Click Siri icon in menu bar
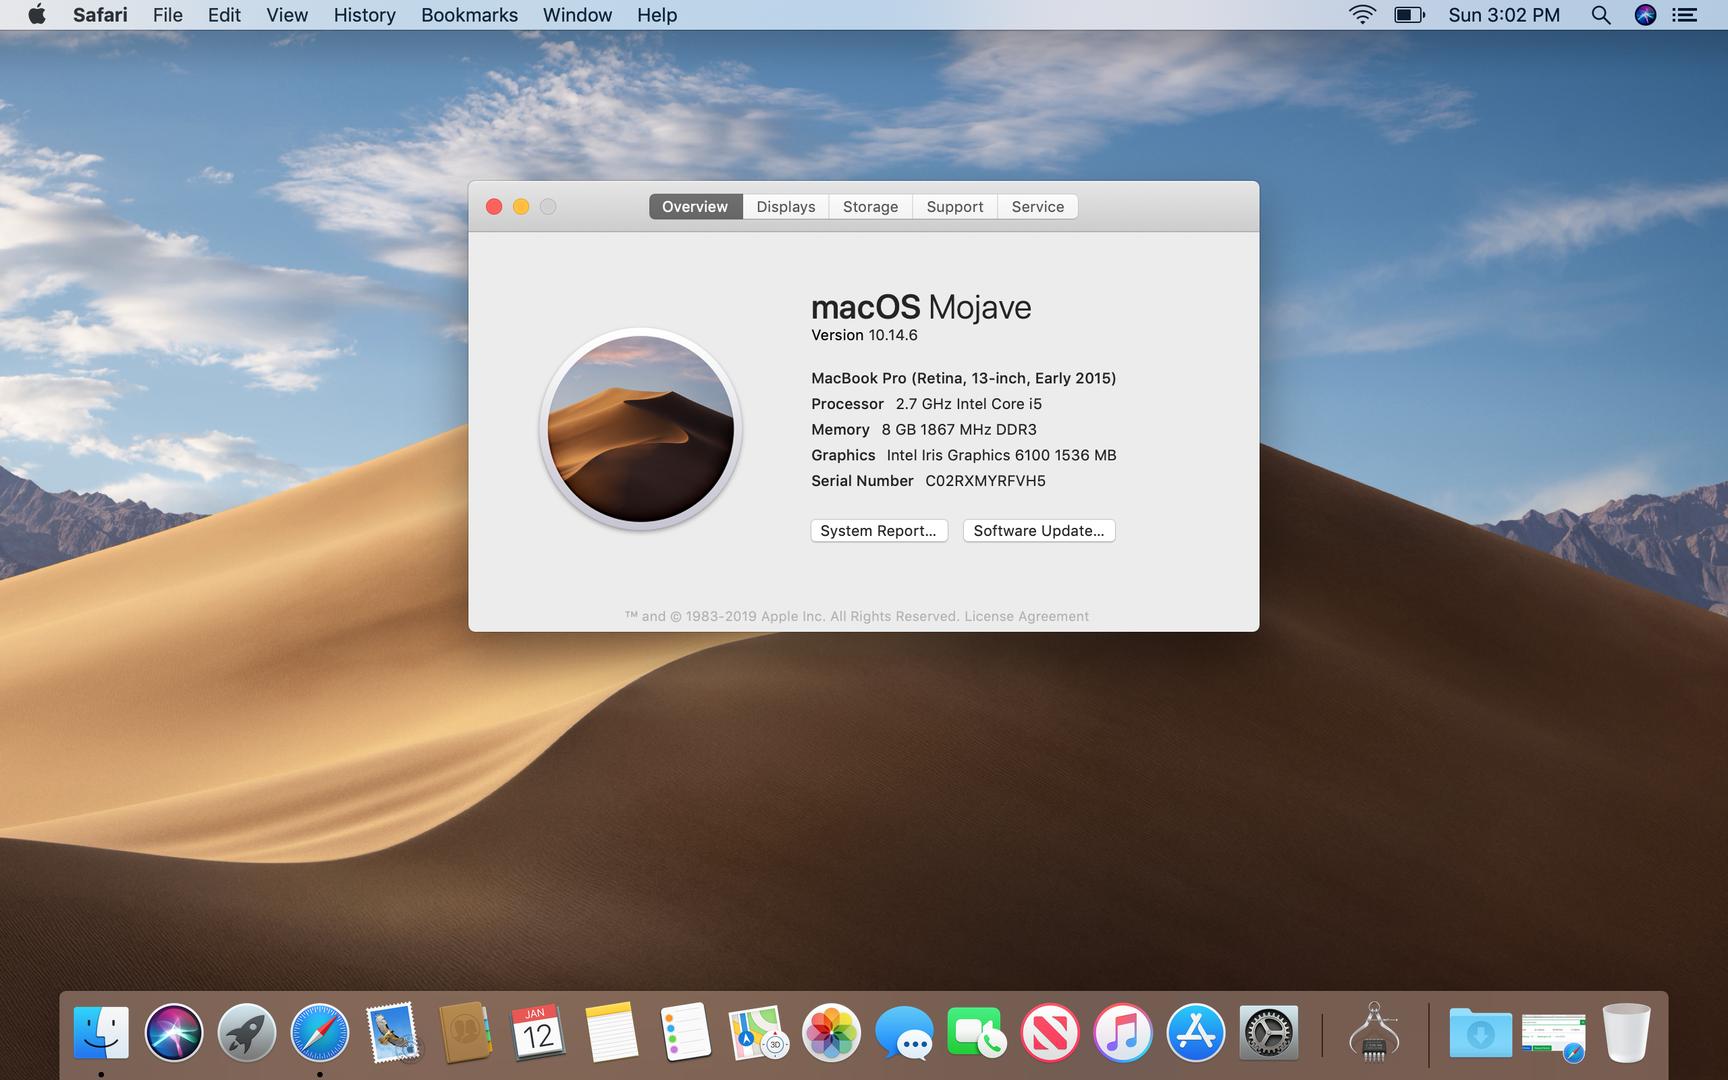The height and width of the screenshot is (1080, 1728). (x=1645, y=15)
